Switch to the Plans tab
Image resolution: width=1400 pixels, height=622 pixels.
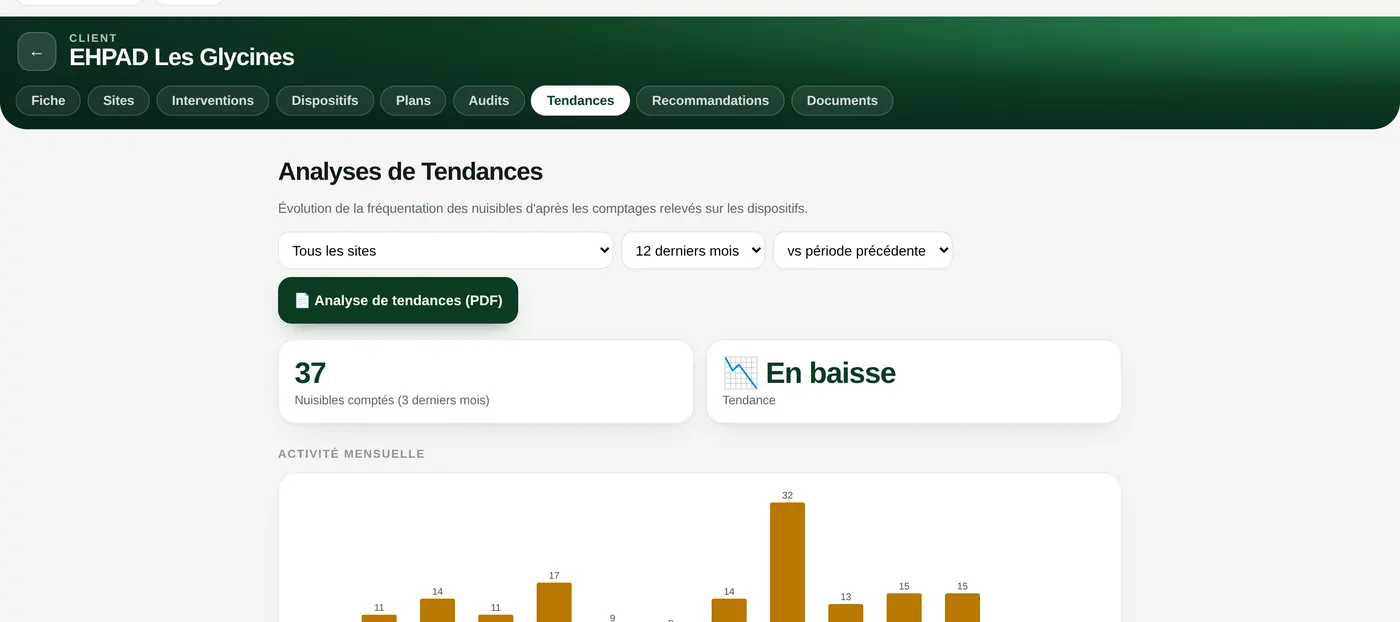pyautogui.click(x=413, y=101)
